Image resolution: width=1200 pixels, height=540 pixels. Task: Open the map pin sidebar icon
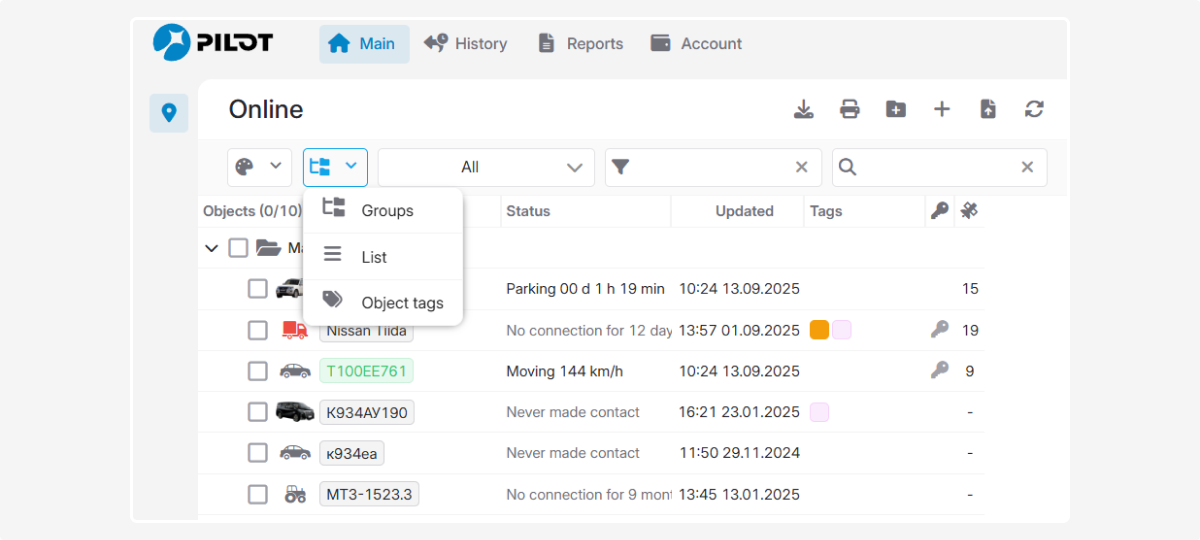[x=169, y=113]
